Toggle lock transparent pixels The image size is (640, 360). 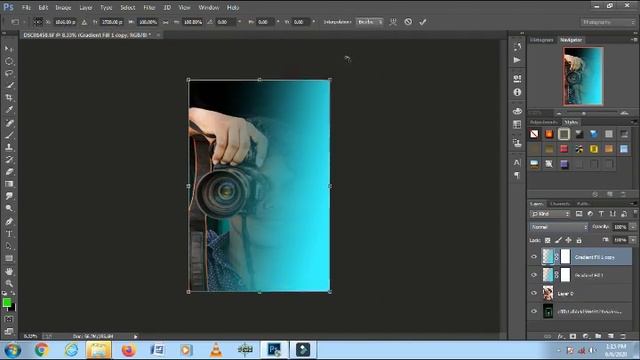click(548, 240)
